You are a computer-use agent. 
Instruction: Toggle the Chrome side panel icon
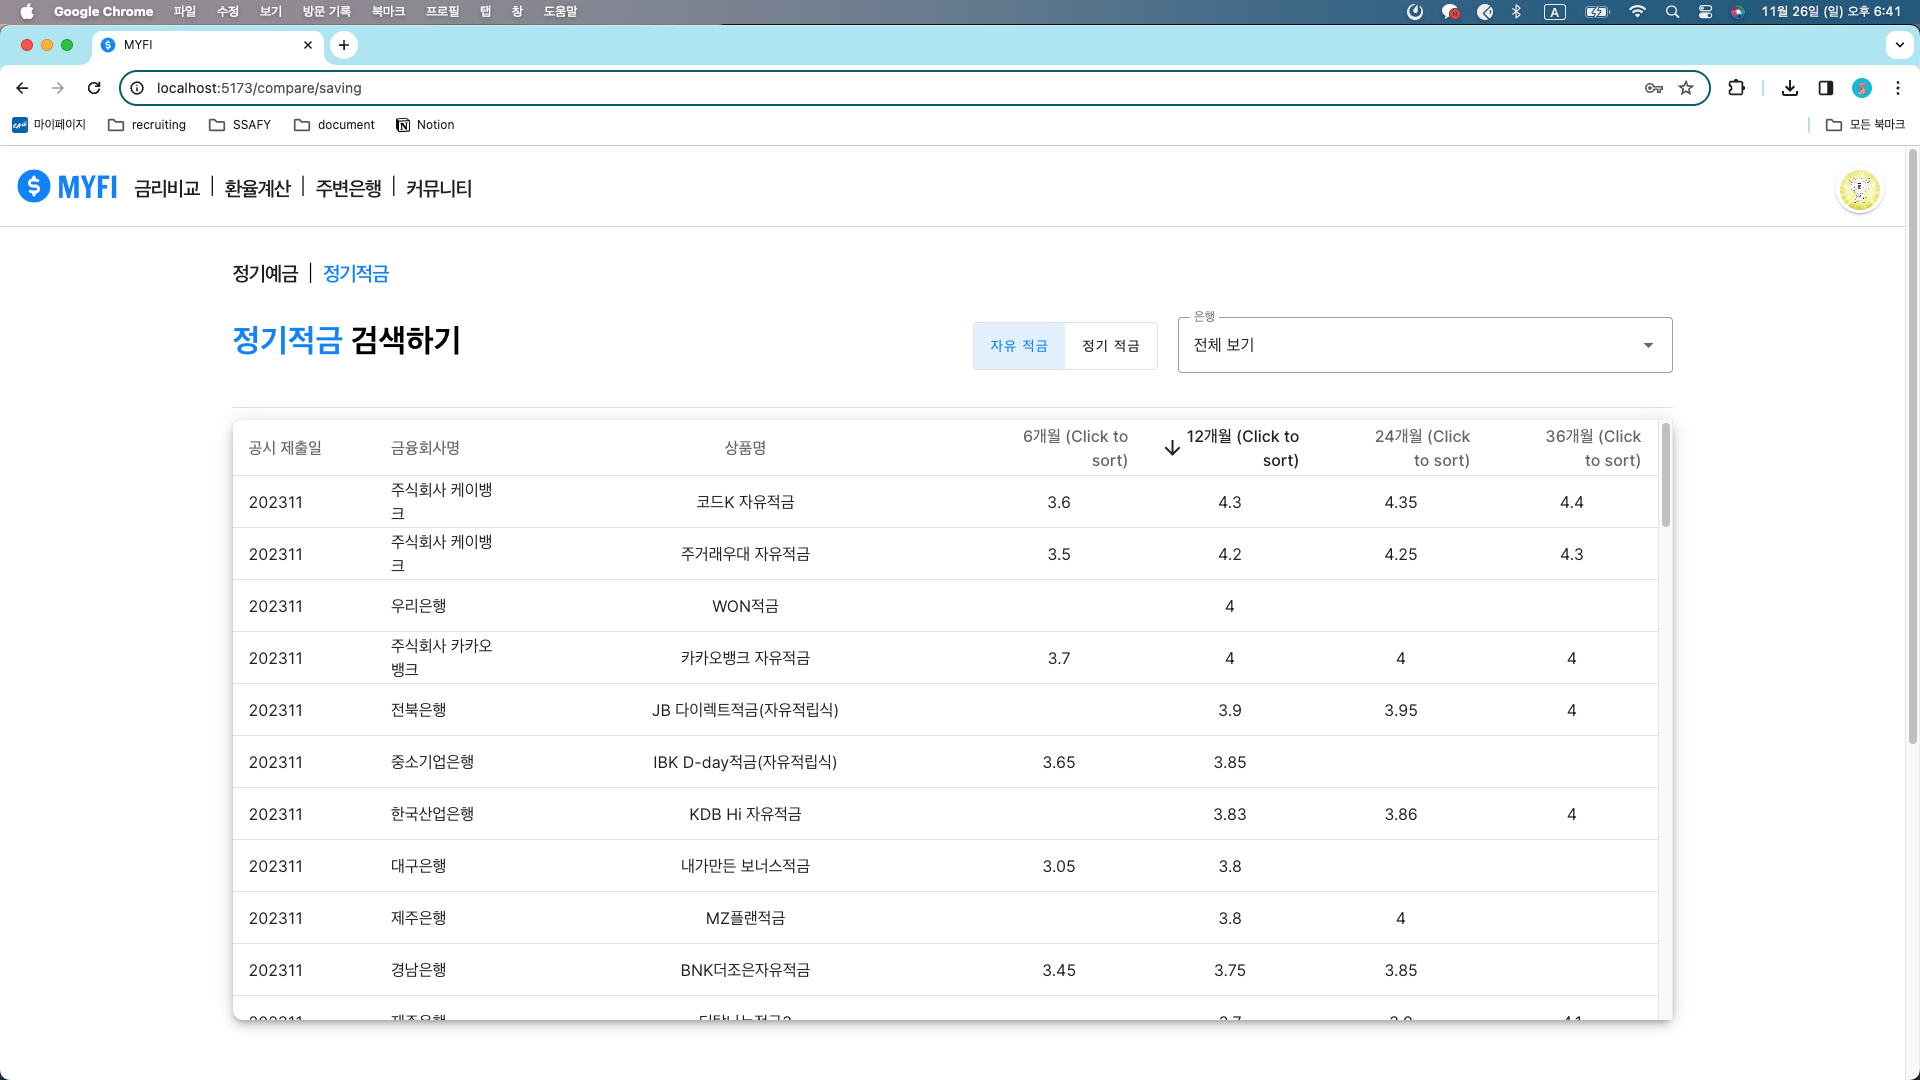[1825, 88]
